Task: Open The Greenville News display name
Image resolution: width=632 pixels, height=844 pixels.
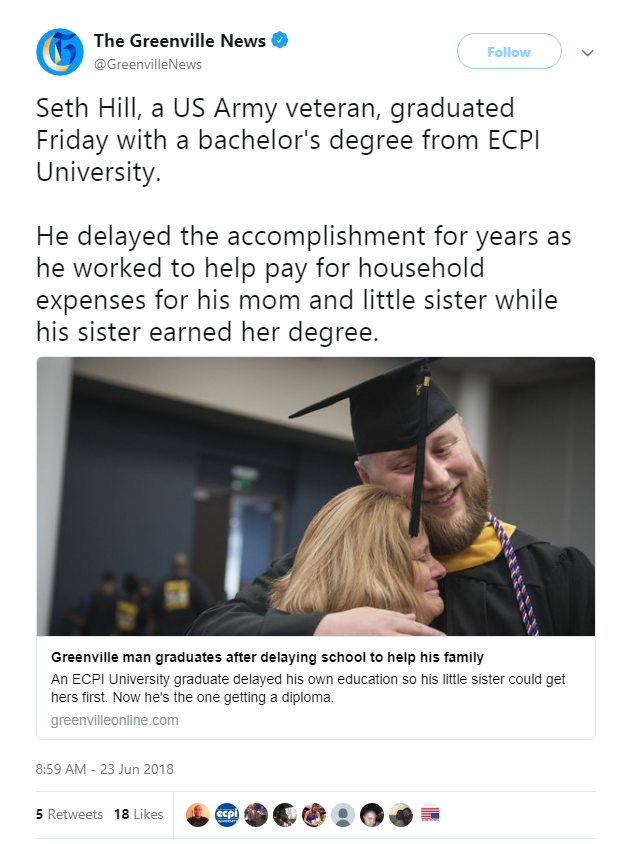Action: [180, 40]
